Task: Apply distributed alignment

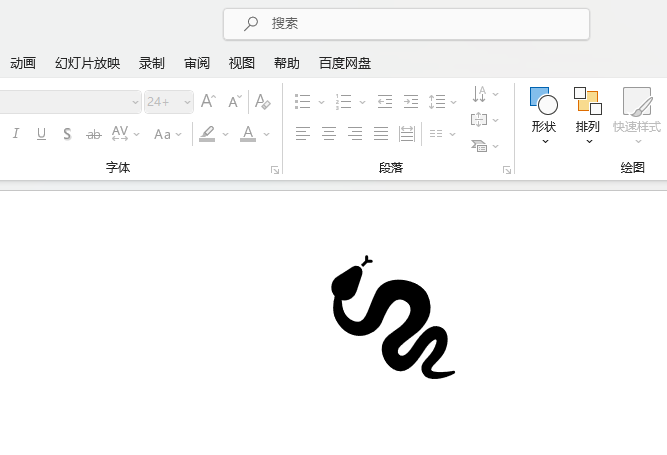Action: click(407, 134)
